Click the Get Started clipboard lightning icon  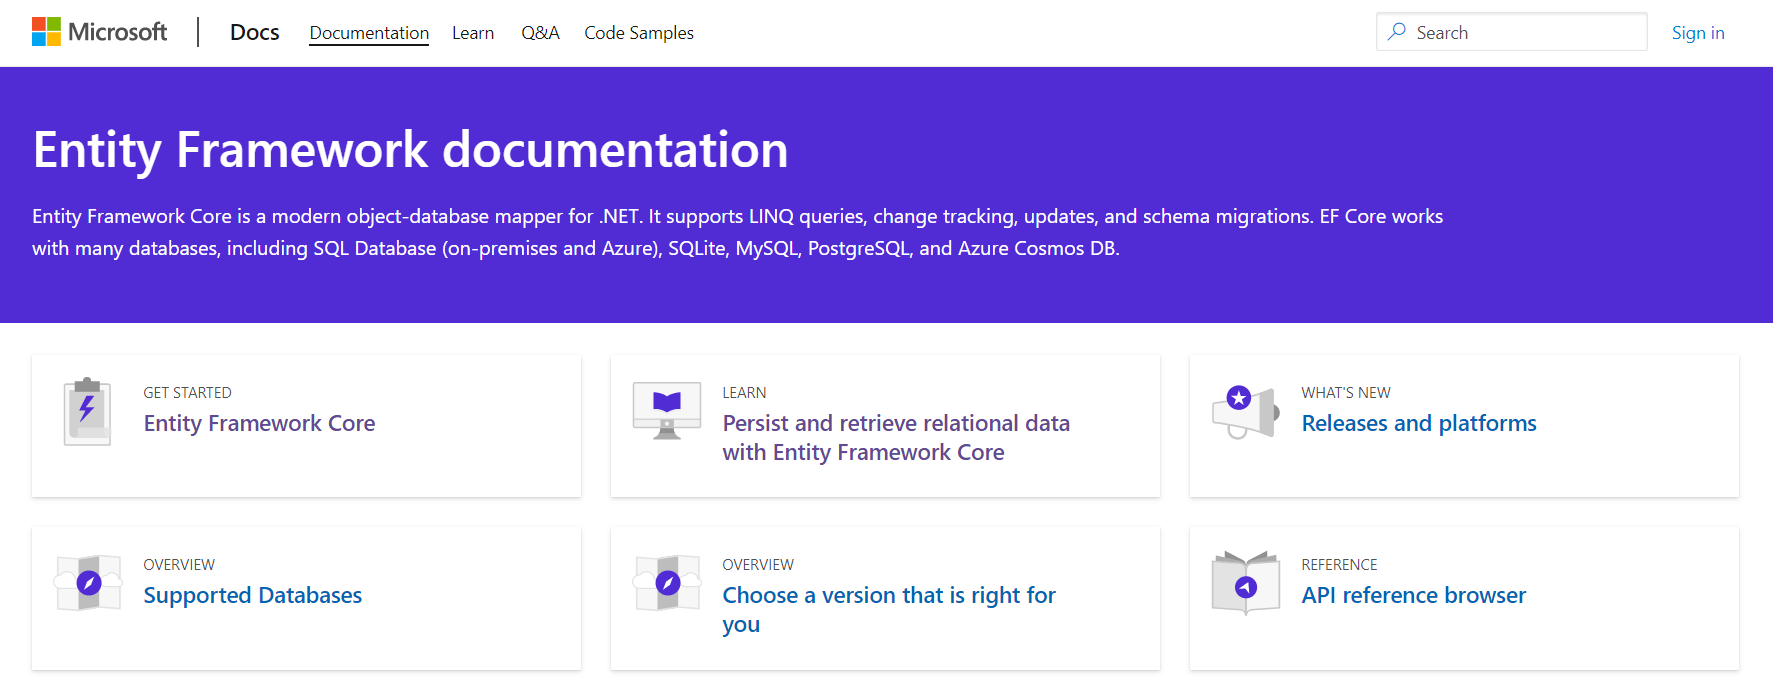pos(88,411)
